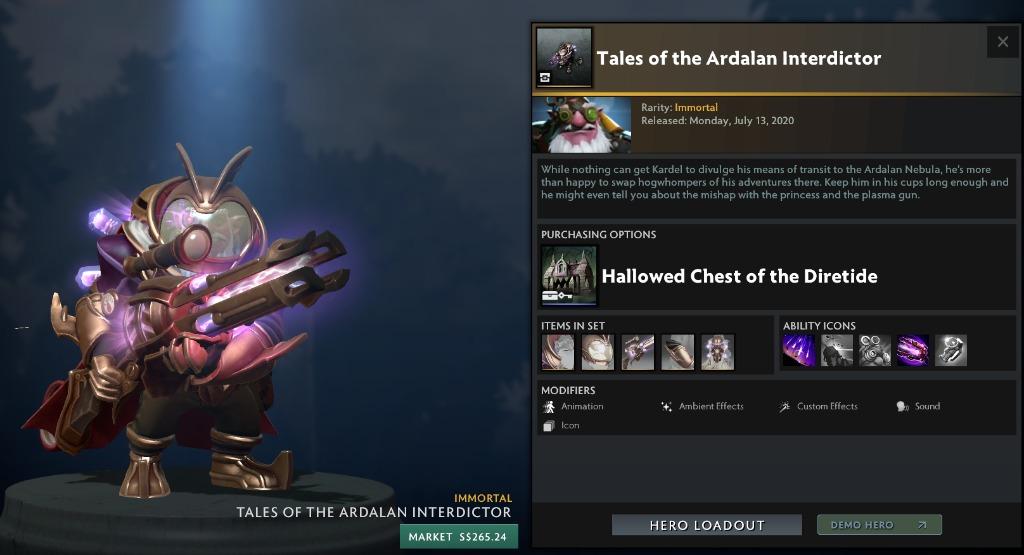Screen dimensions: 1024x555
Task: Select the second item icon in Items In Set
Action: 598,352
